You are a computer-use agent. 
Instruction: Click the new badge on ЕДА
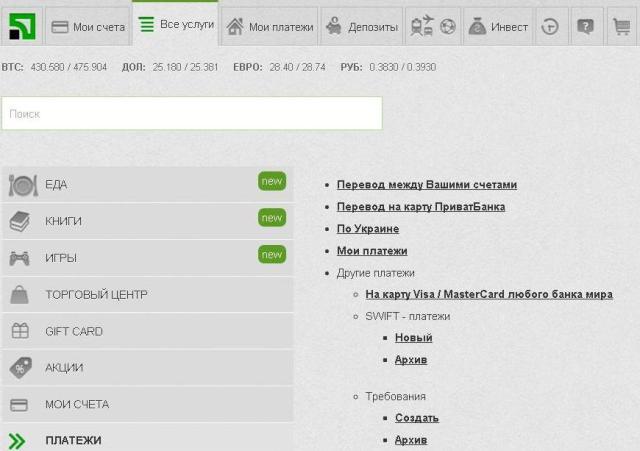coord(272,181)
